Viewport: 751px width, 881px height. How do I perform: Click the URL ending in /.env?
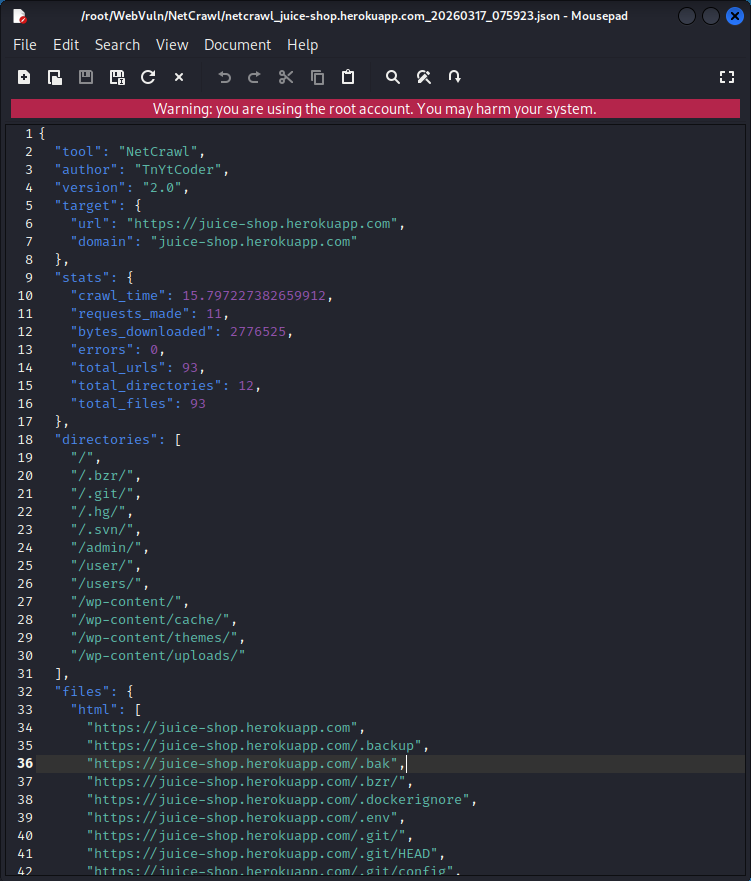tap(245, 817)
